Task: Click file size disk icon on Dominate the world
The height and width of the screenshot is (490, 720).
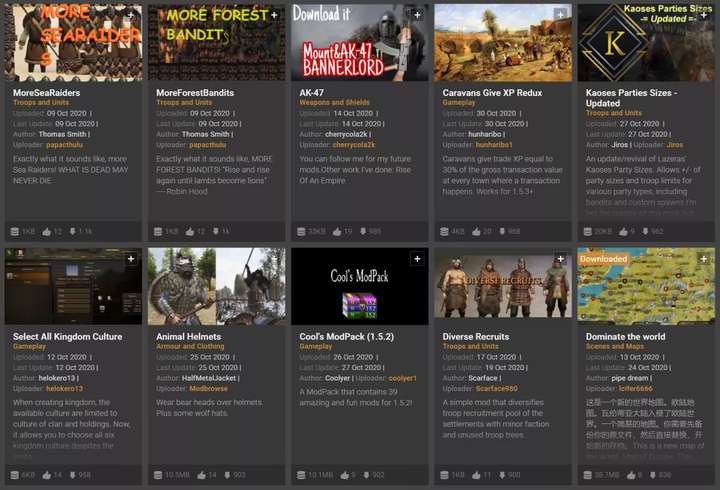Action: coord(588,475)
